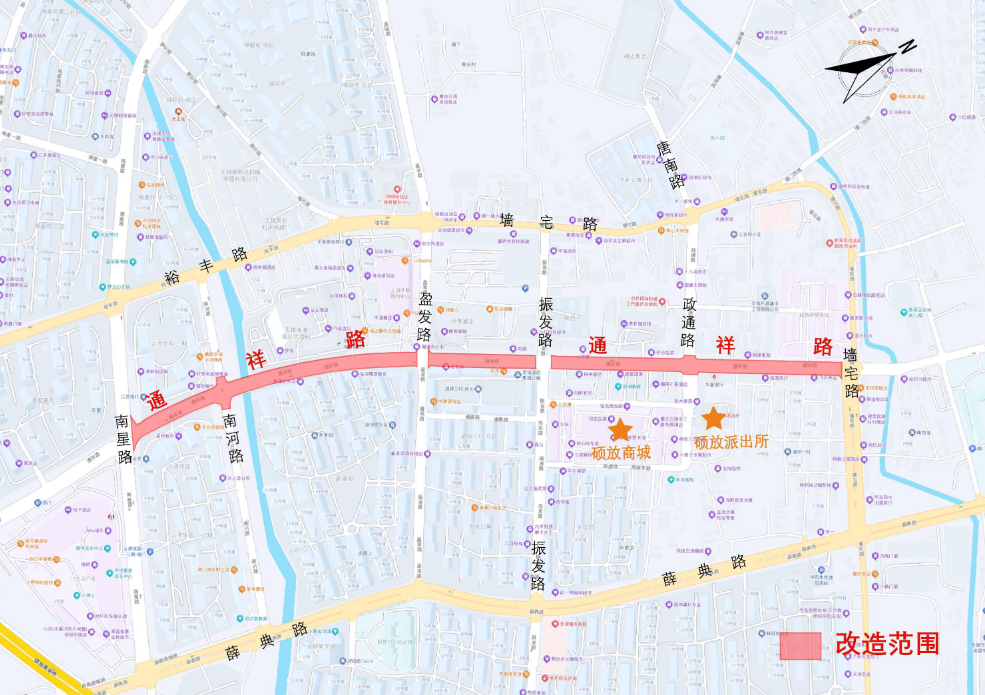Click the 南星路 road label
985x695 pixels.
point(123,439)
